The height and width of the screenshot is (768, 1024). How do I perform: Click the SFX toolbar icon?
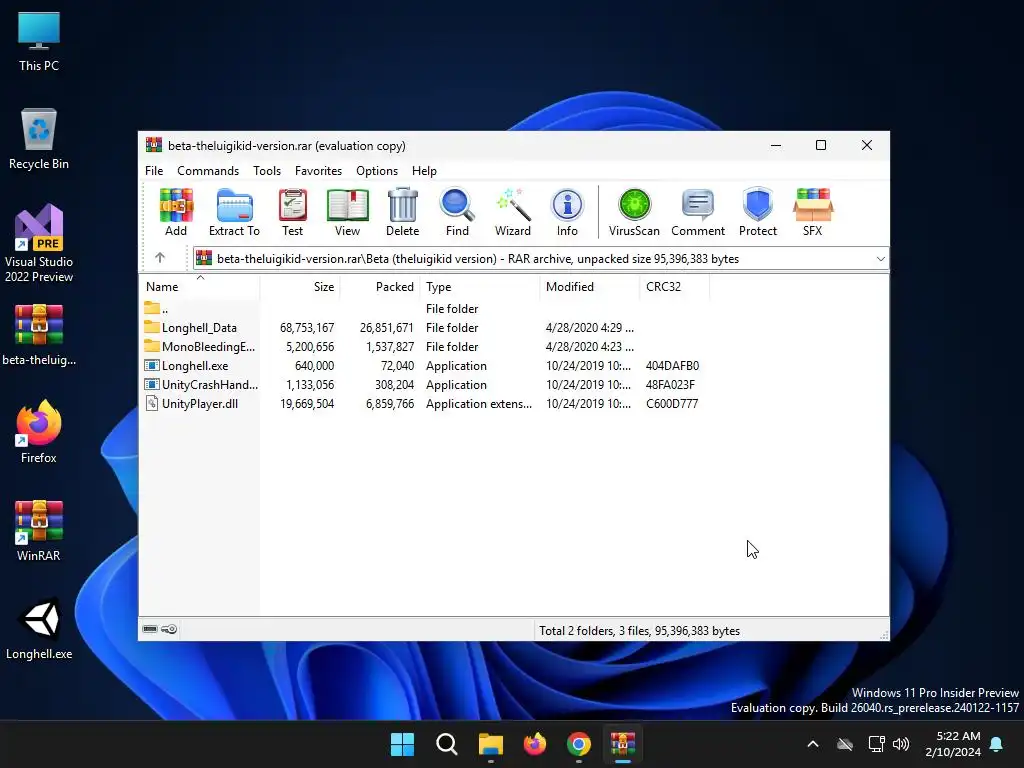click(812, 212)
